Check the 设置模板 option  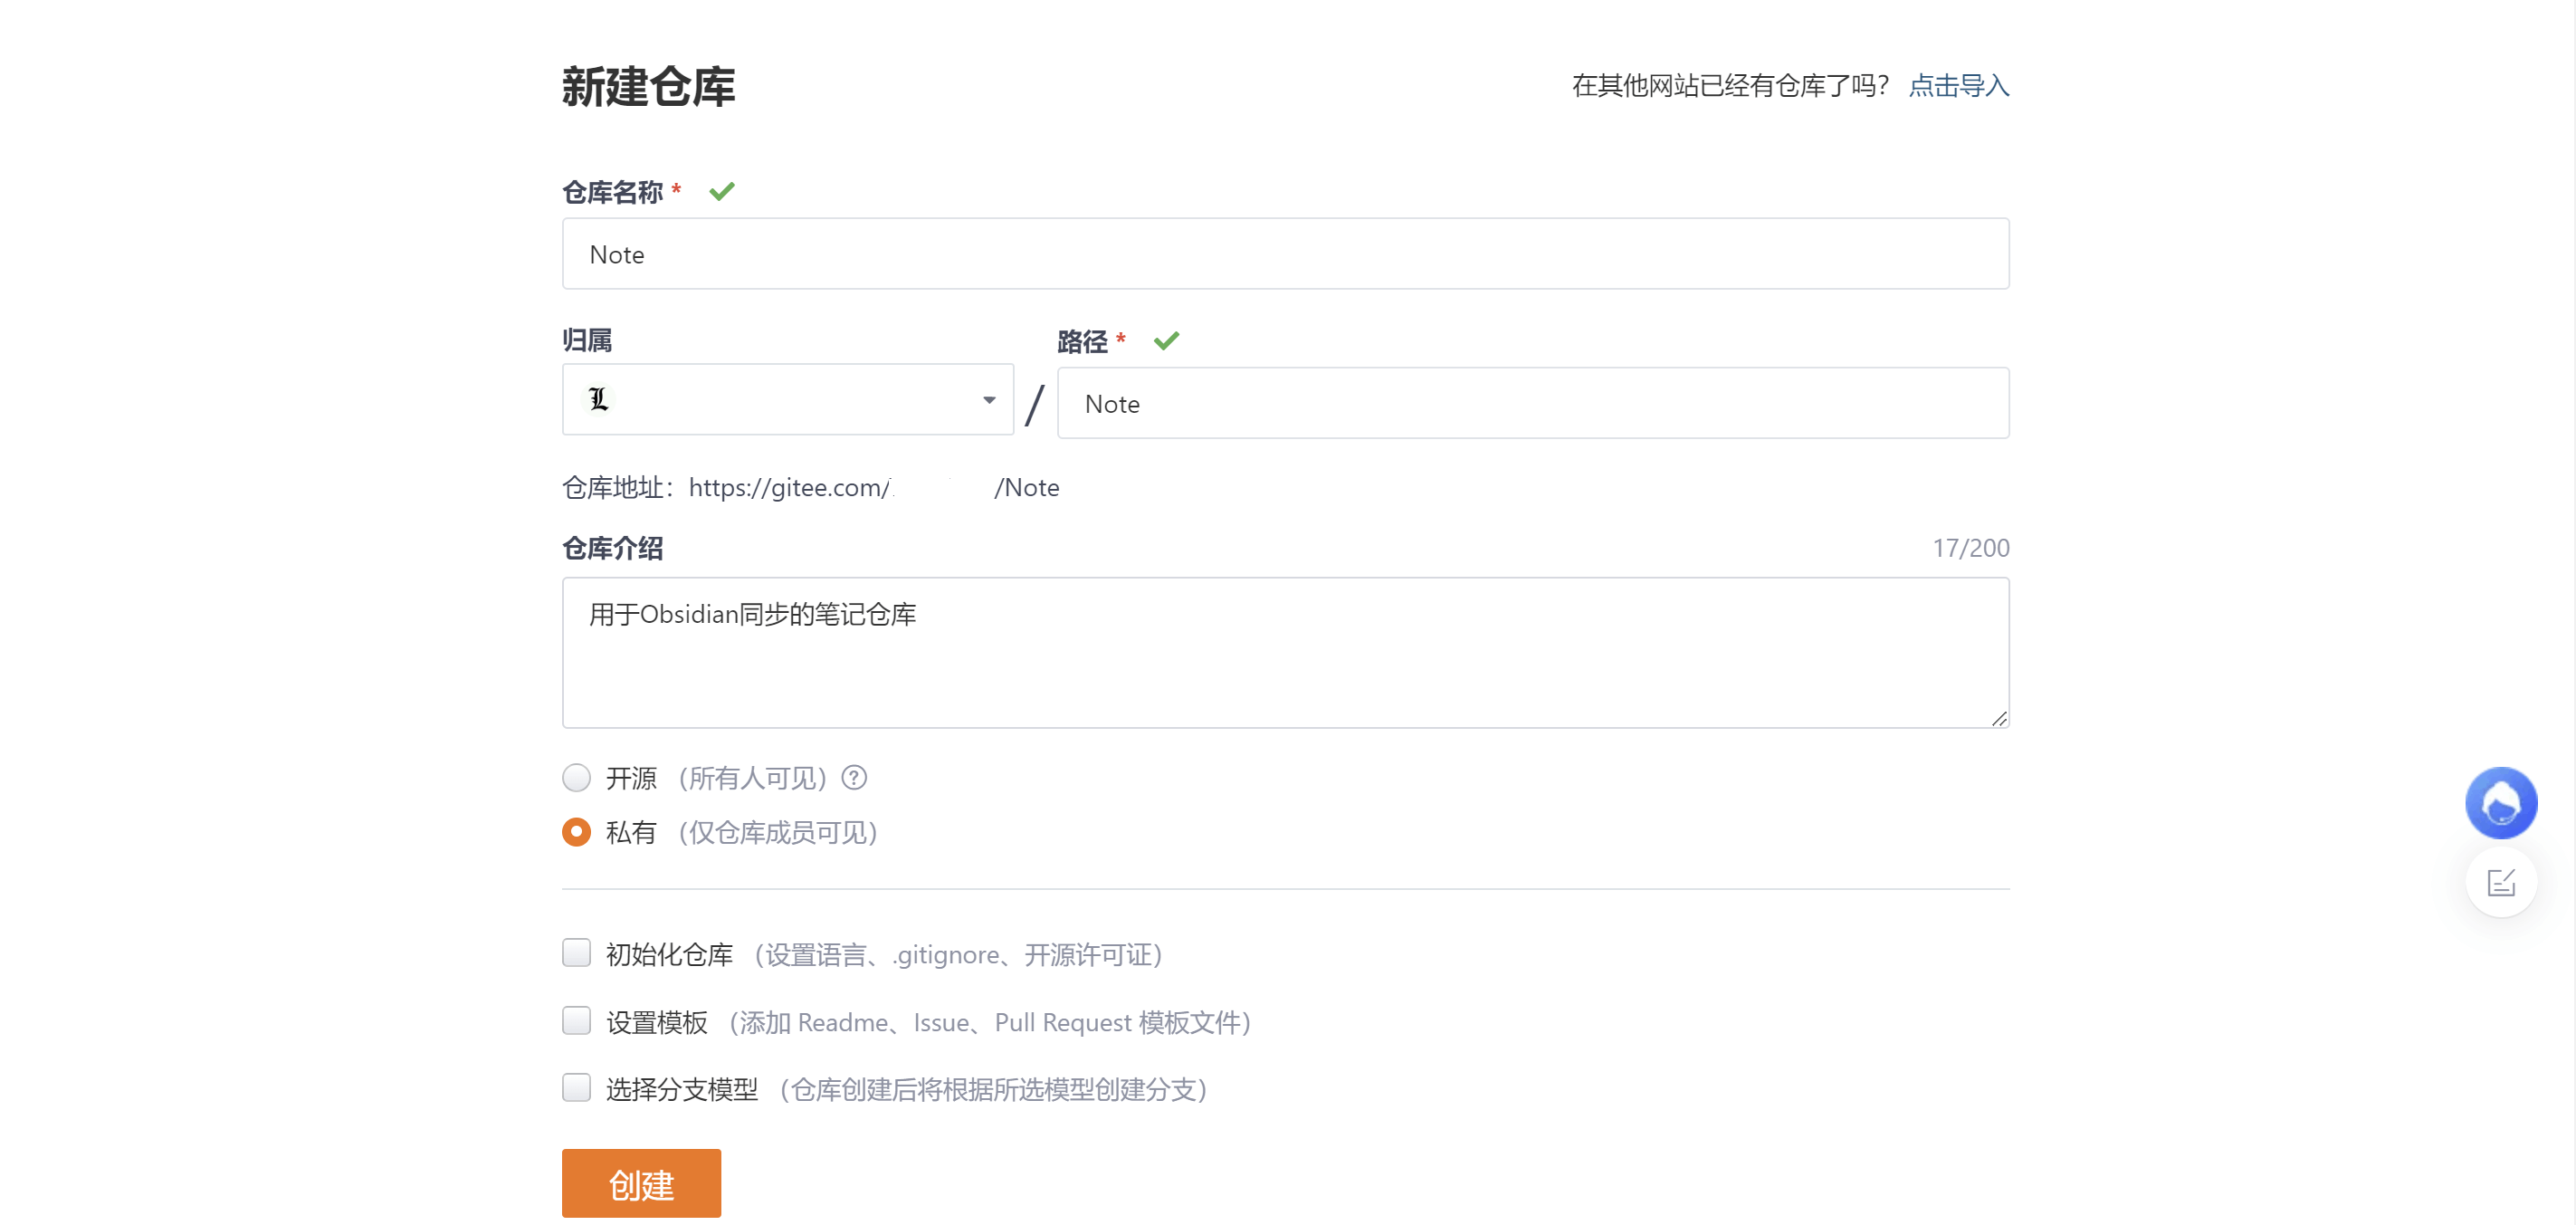pos(576,1020)
